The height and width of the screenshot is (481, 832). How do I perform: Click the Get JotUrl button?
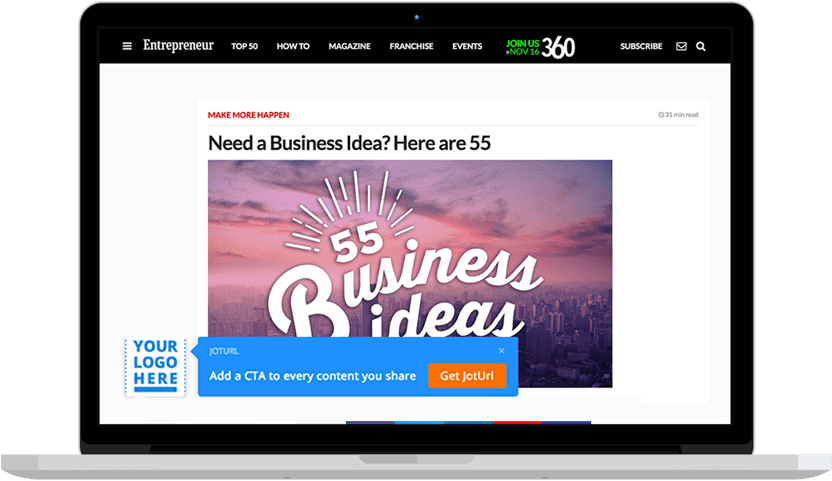click(x=467, y=376)
